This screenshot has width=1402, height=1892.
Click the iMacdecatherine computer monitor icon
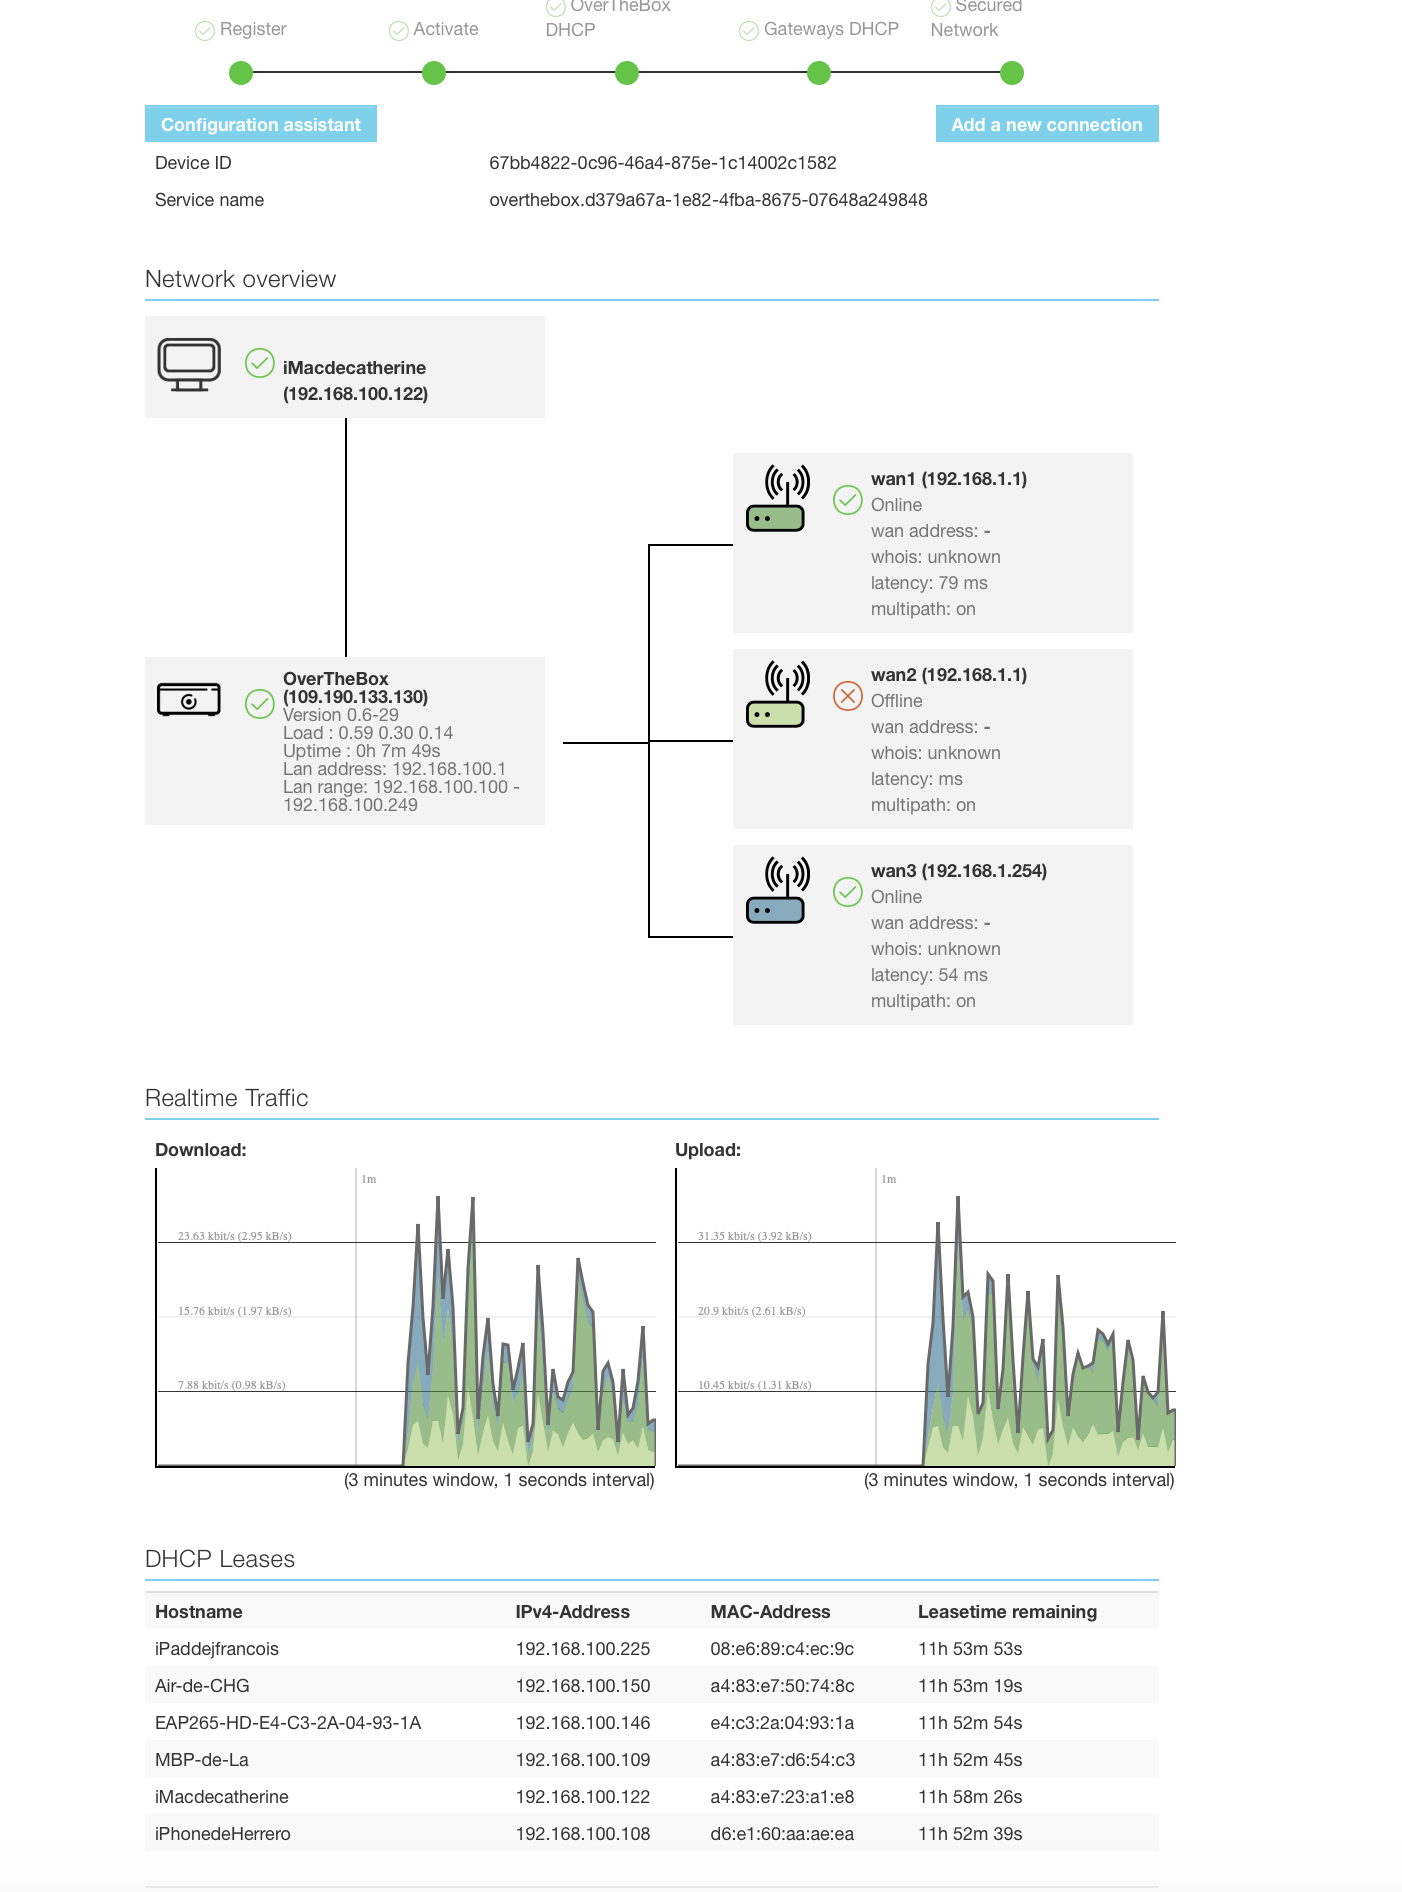point(189,365)
